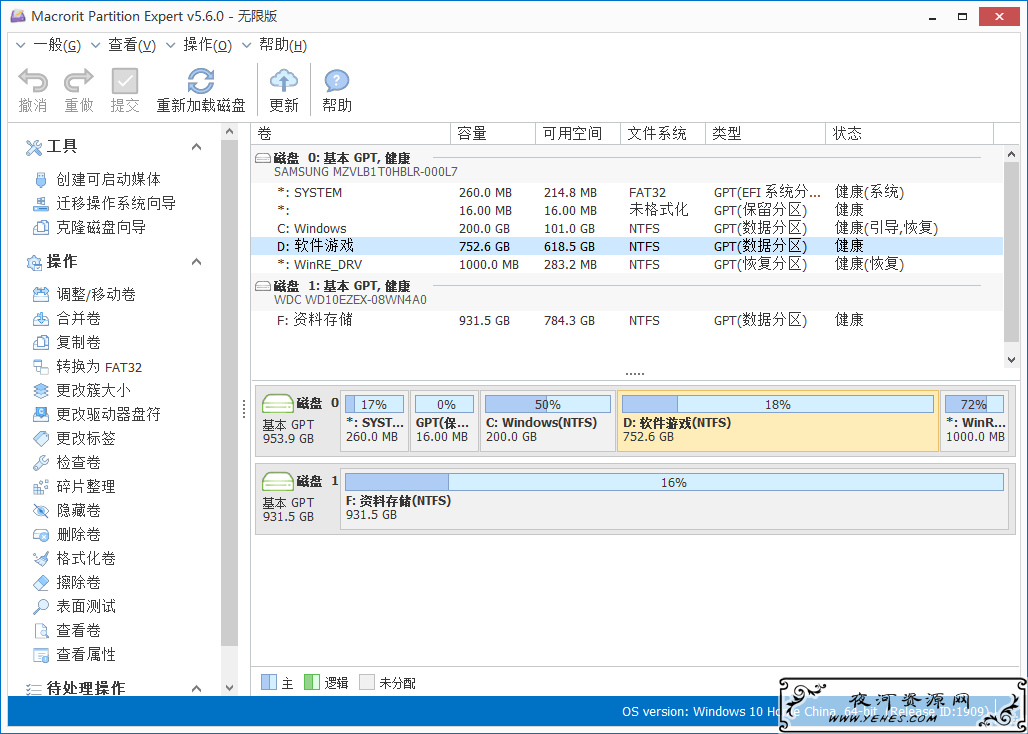
Task: Sort by 容量 column header
Action: (x=493, y=134)
